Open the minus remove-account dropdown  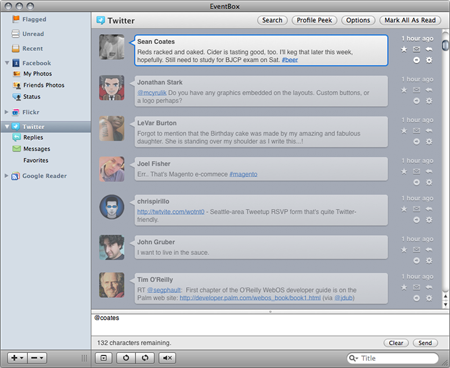click(37, 358)
